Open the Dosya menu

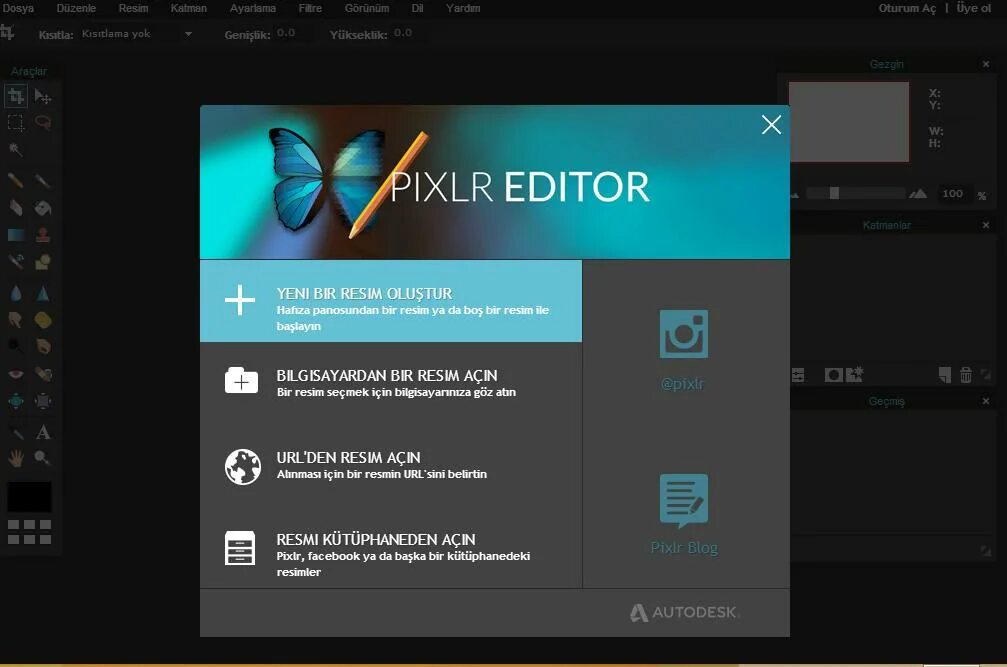point(18,8)
